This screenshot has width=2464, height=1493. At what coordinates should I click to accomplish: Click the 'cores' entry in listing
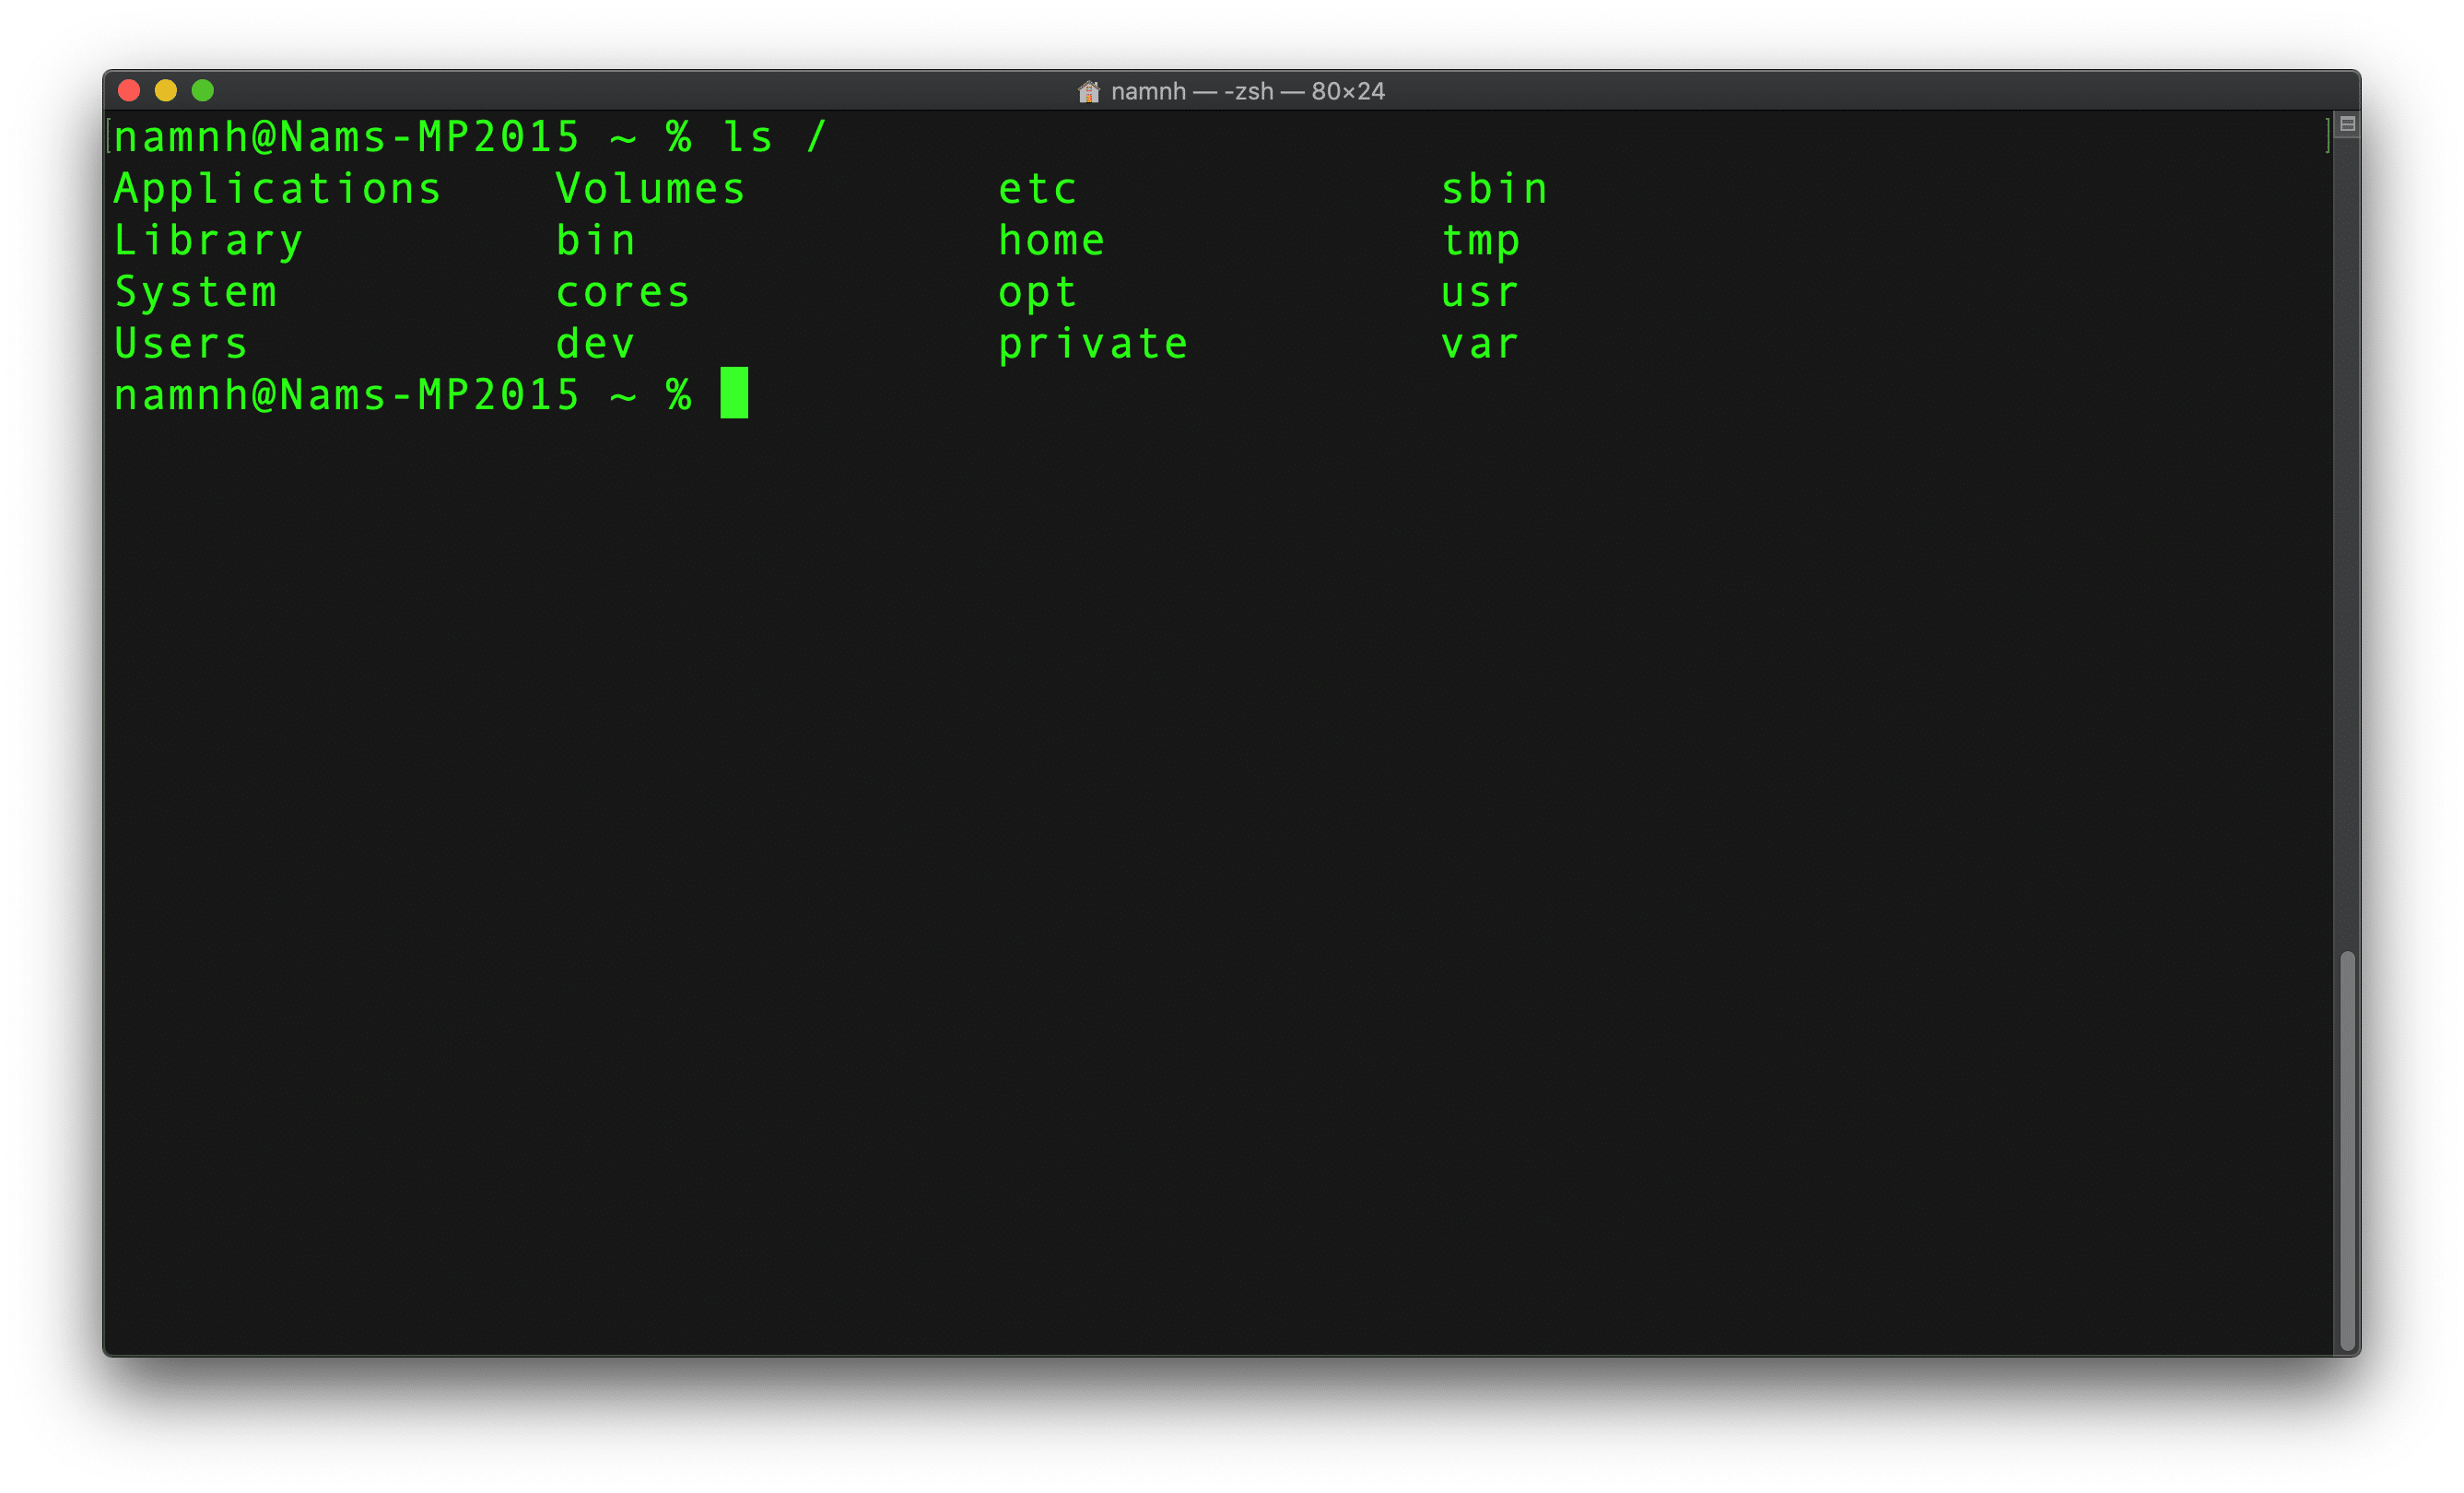(623, 293)
